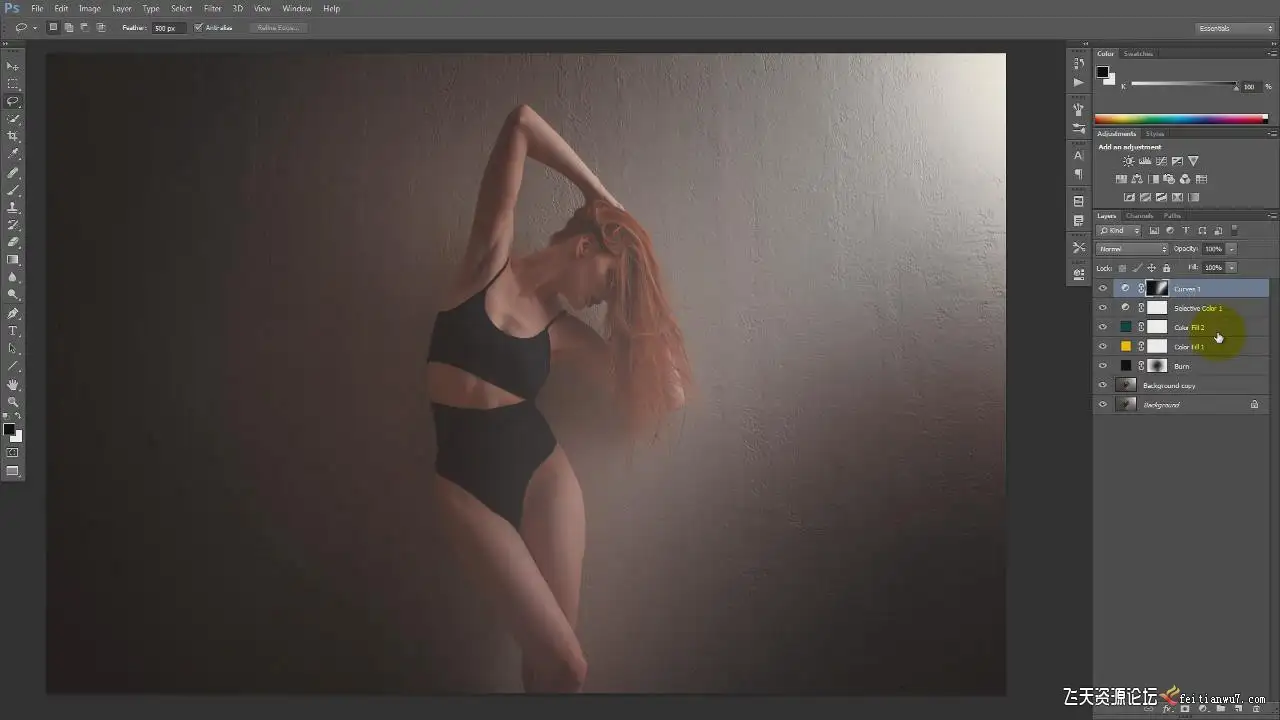This screenshot has width=1280, height=720.
Task: Open the layer blend mode dropdown
Action: (x=1132, y=249)
